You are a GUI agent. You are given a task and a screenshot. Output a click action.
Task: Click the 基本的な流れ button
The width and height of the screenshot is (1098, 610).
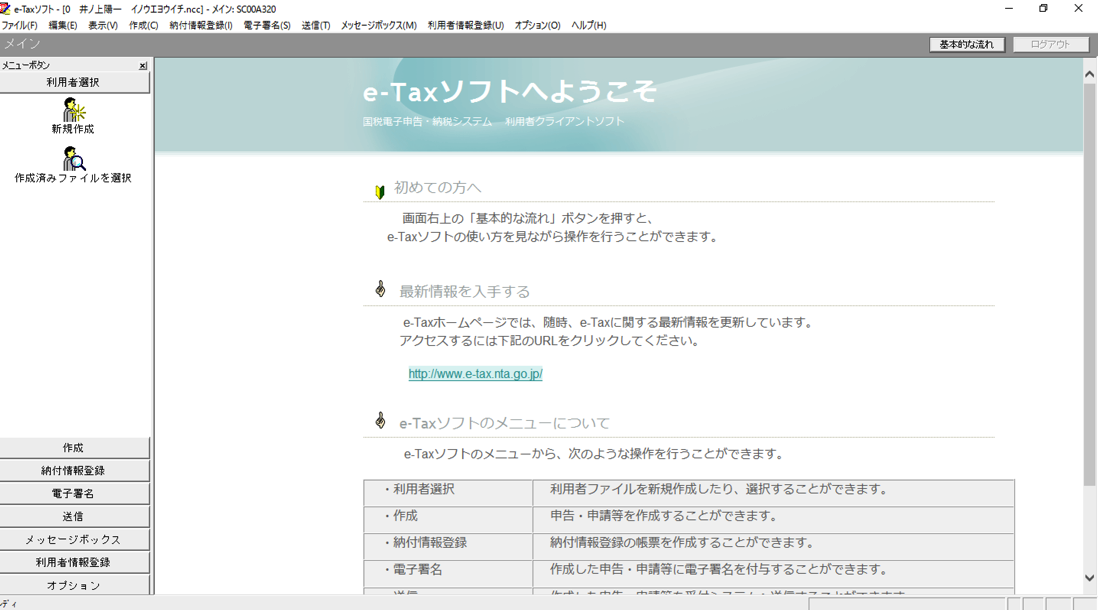click(966, 44)
